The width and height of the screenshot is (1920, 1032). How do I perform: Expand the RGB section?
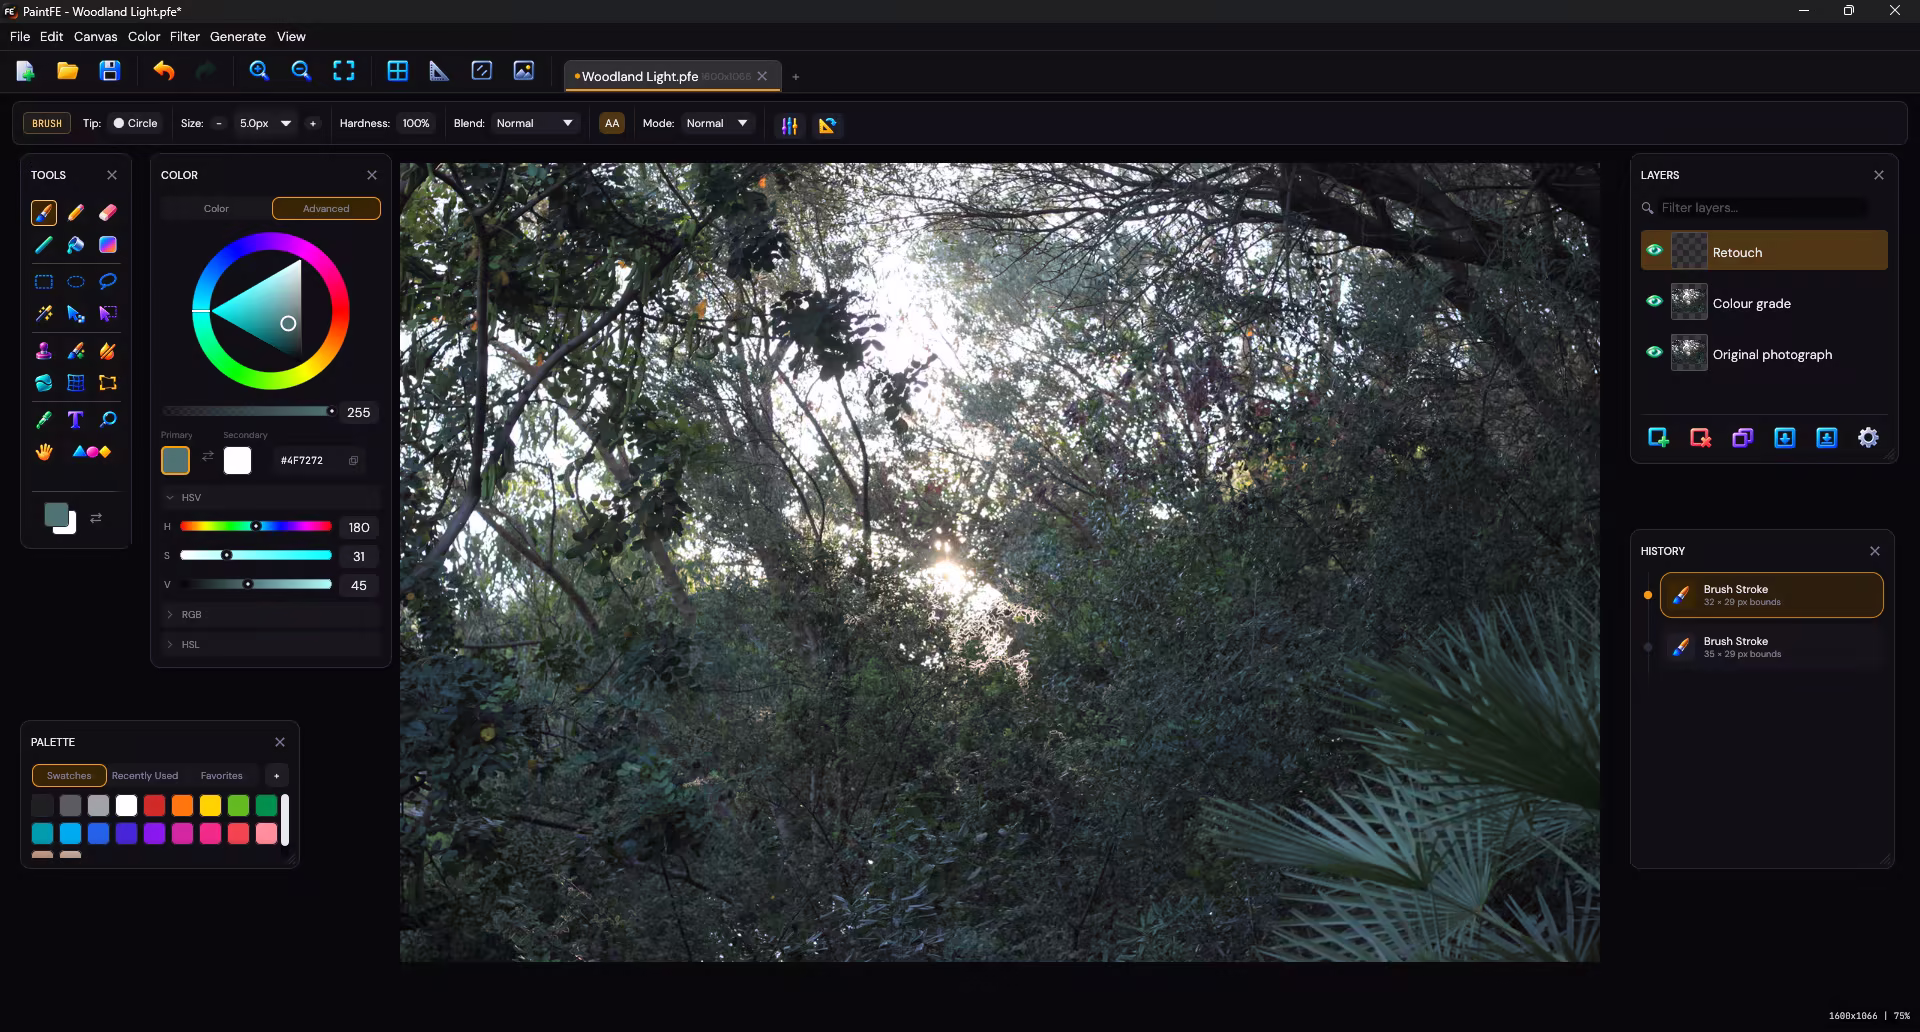(271, 615)
